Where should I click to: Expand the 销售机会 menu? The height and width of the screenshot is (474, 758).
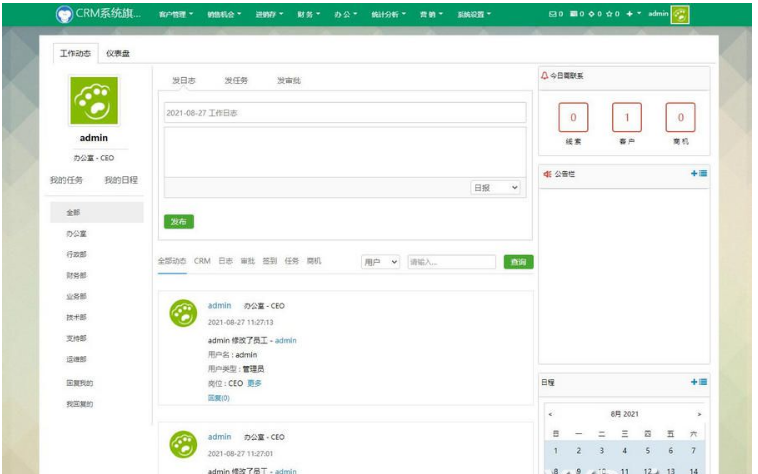[x=224, y=14]
